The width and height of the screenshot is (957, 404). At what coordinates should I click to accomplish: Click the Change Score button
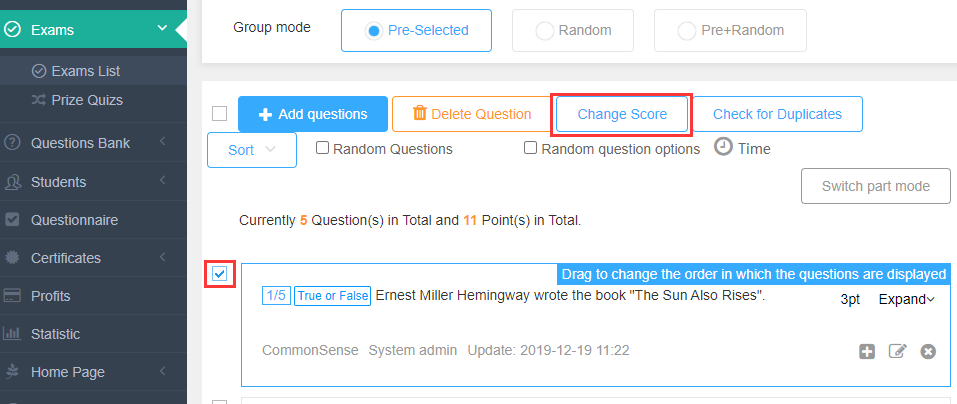point(622,114)
